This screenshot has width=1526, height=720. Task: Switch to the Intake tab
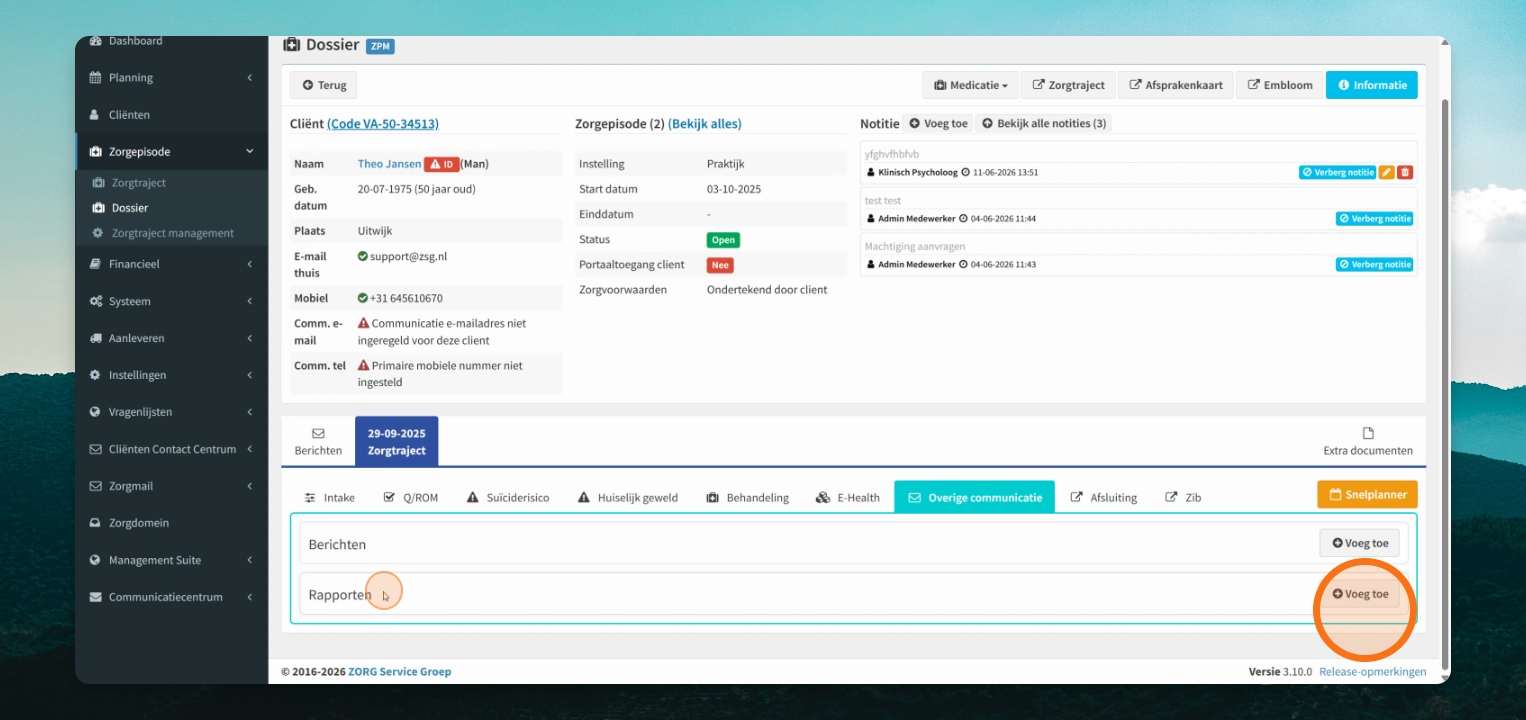(330, 497)
